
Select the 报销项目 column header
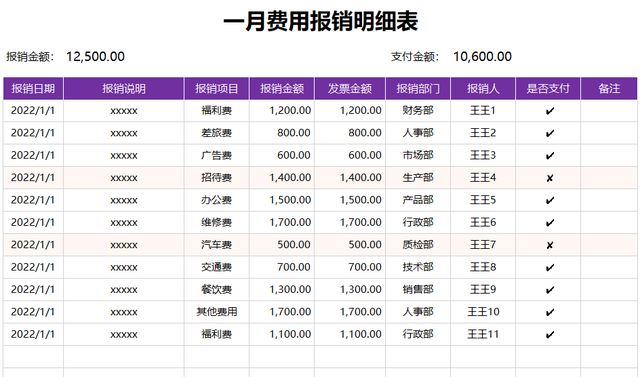(x=217, y=89)
